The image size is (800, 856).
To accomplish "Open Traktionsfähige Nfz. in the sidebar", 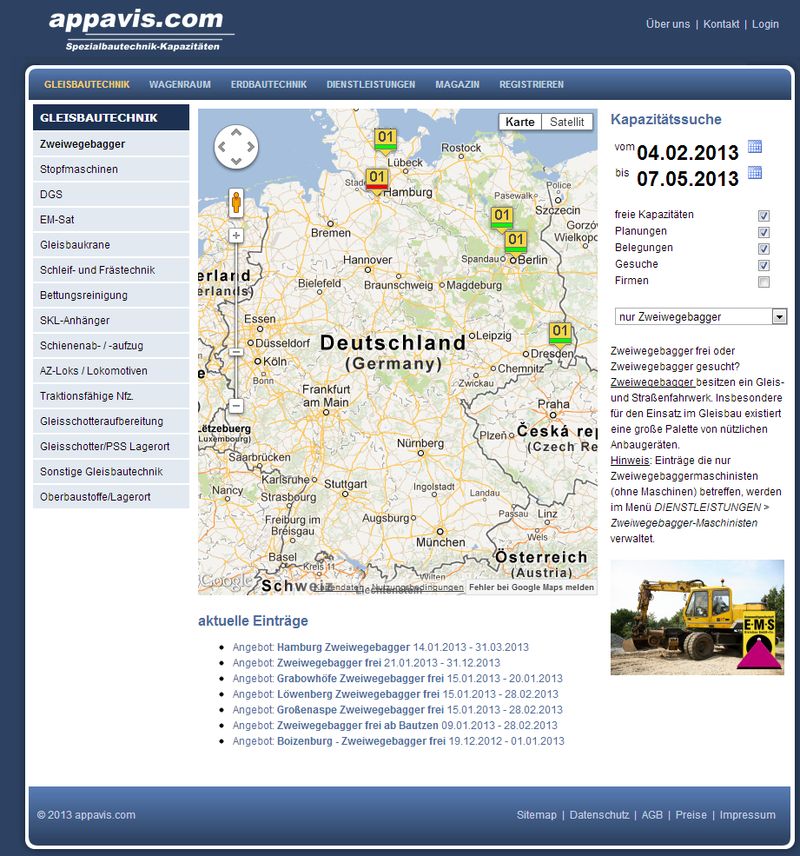I will [x=111, y=396].
